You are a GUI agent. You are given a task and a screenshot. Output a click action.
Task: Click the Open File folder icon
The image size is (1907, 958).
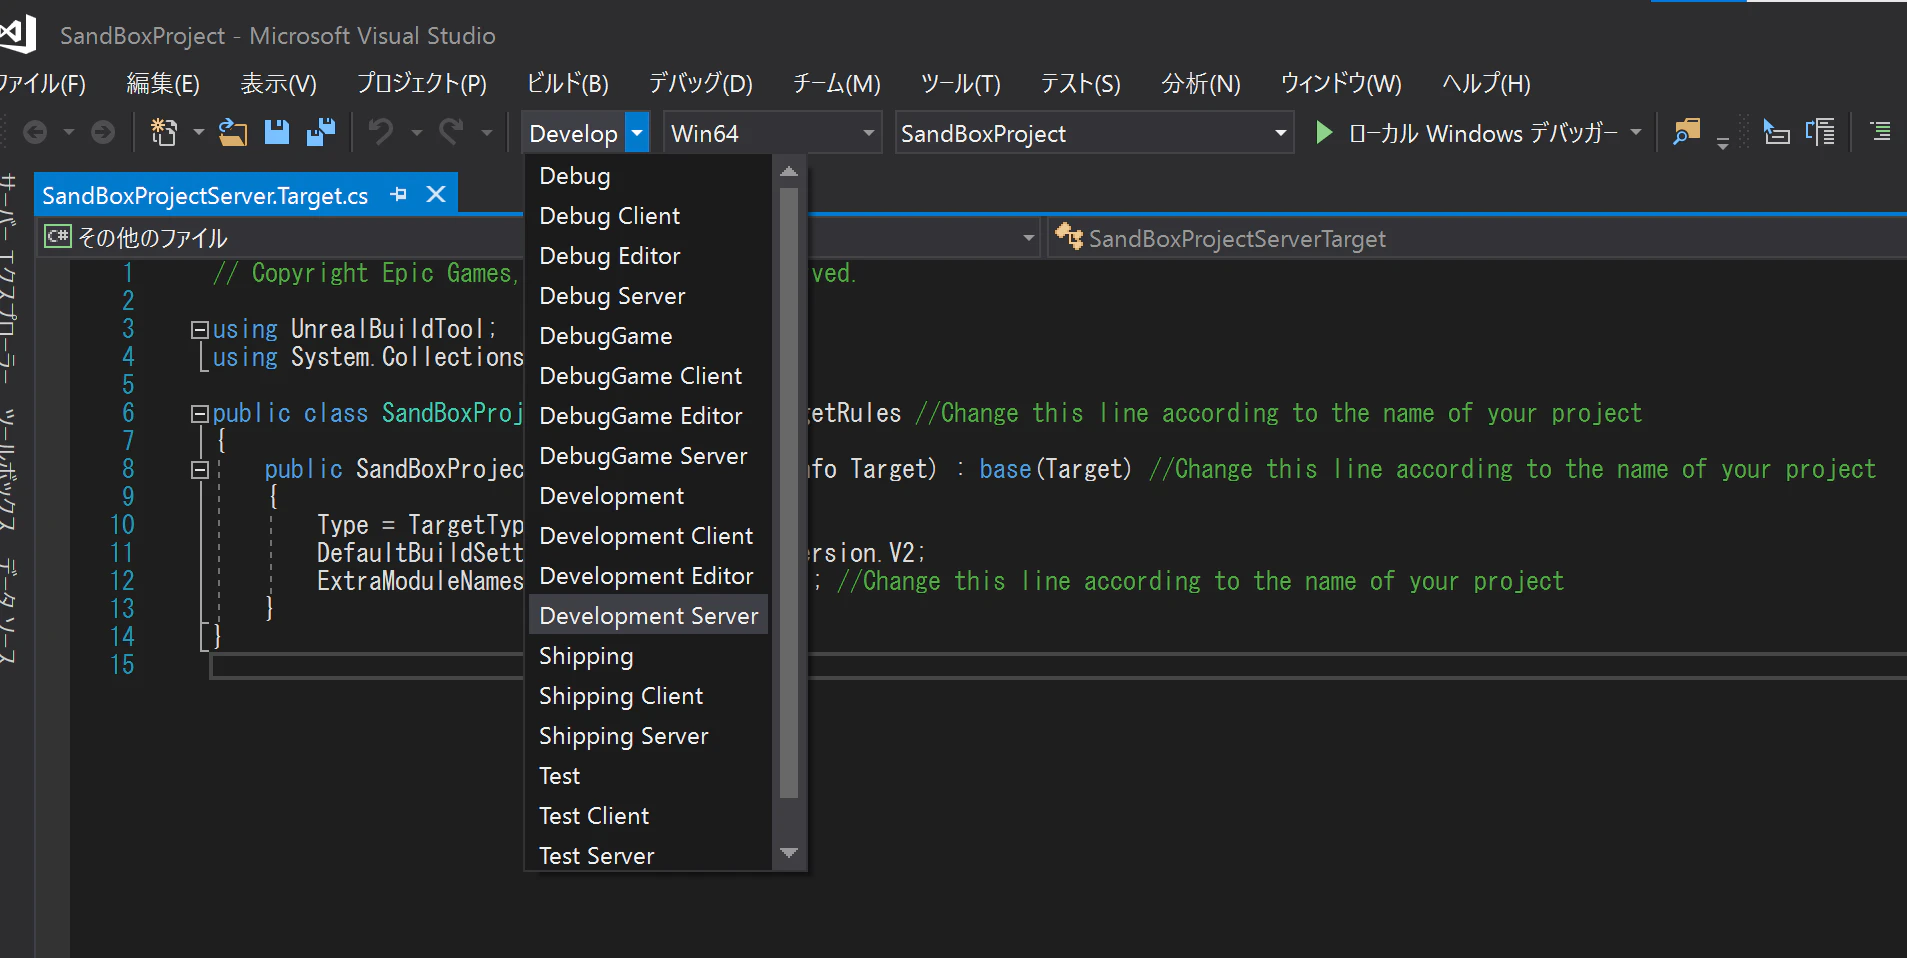[233, 132]
